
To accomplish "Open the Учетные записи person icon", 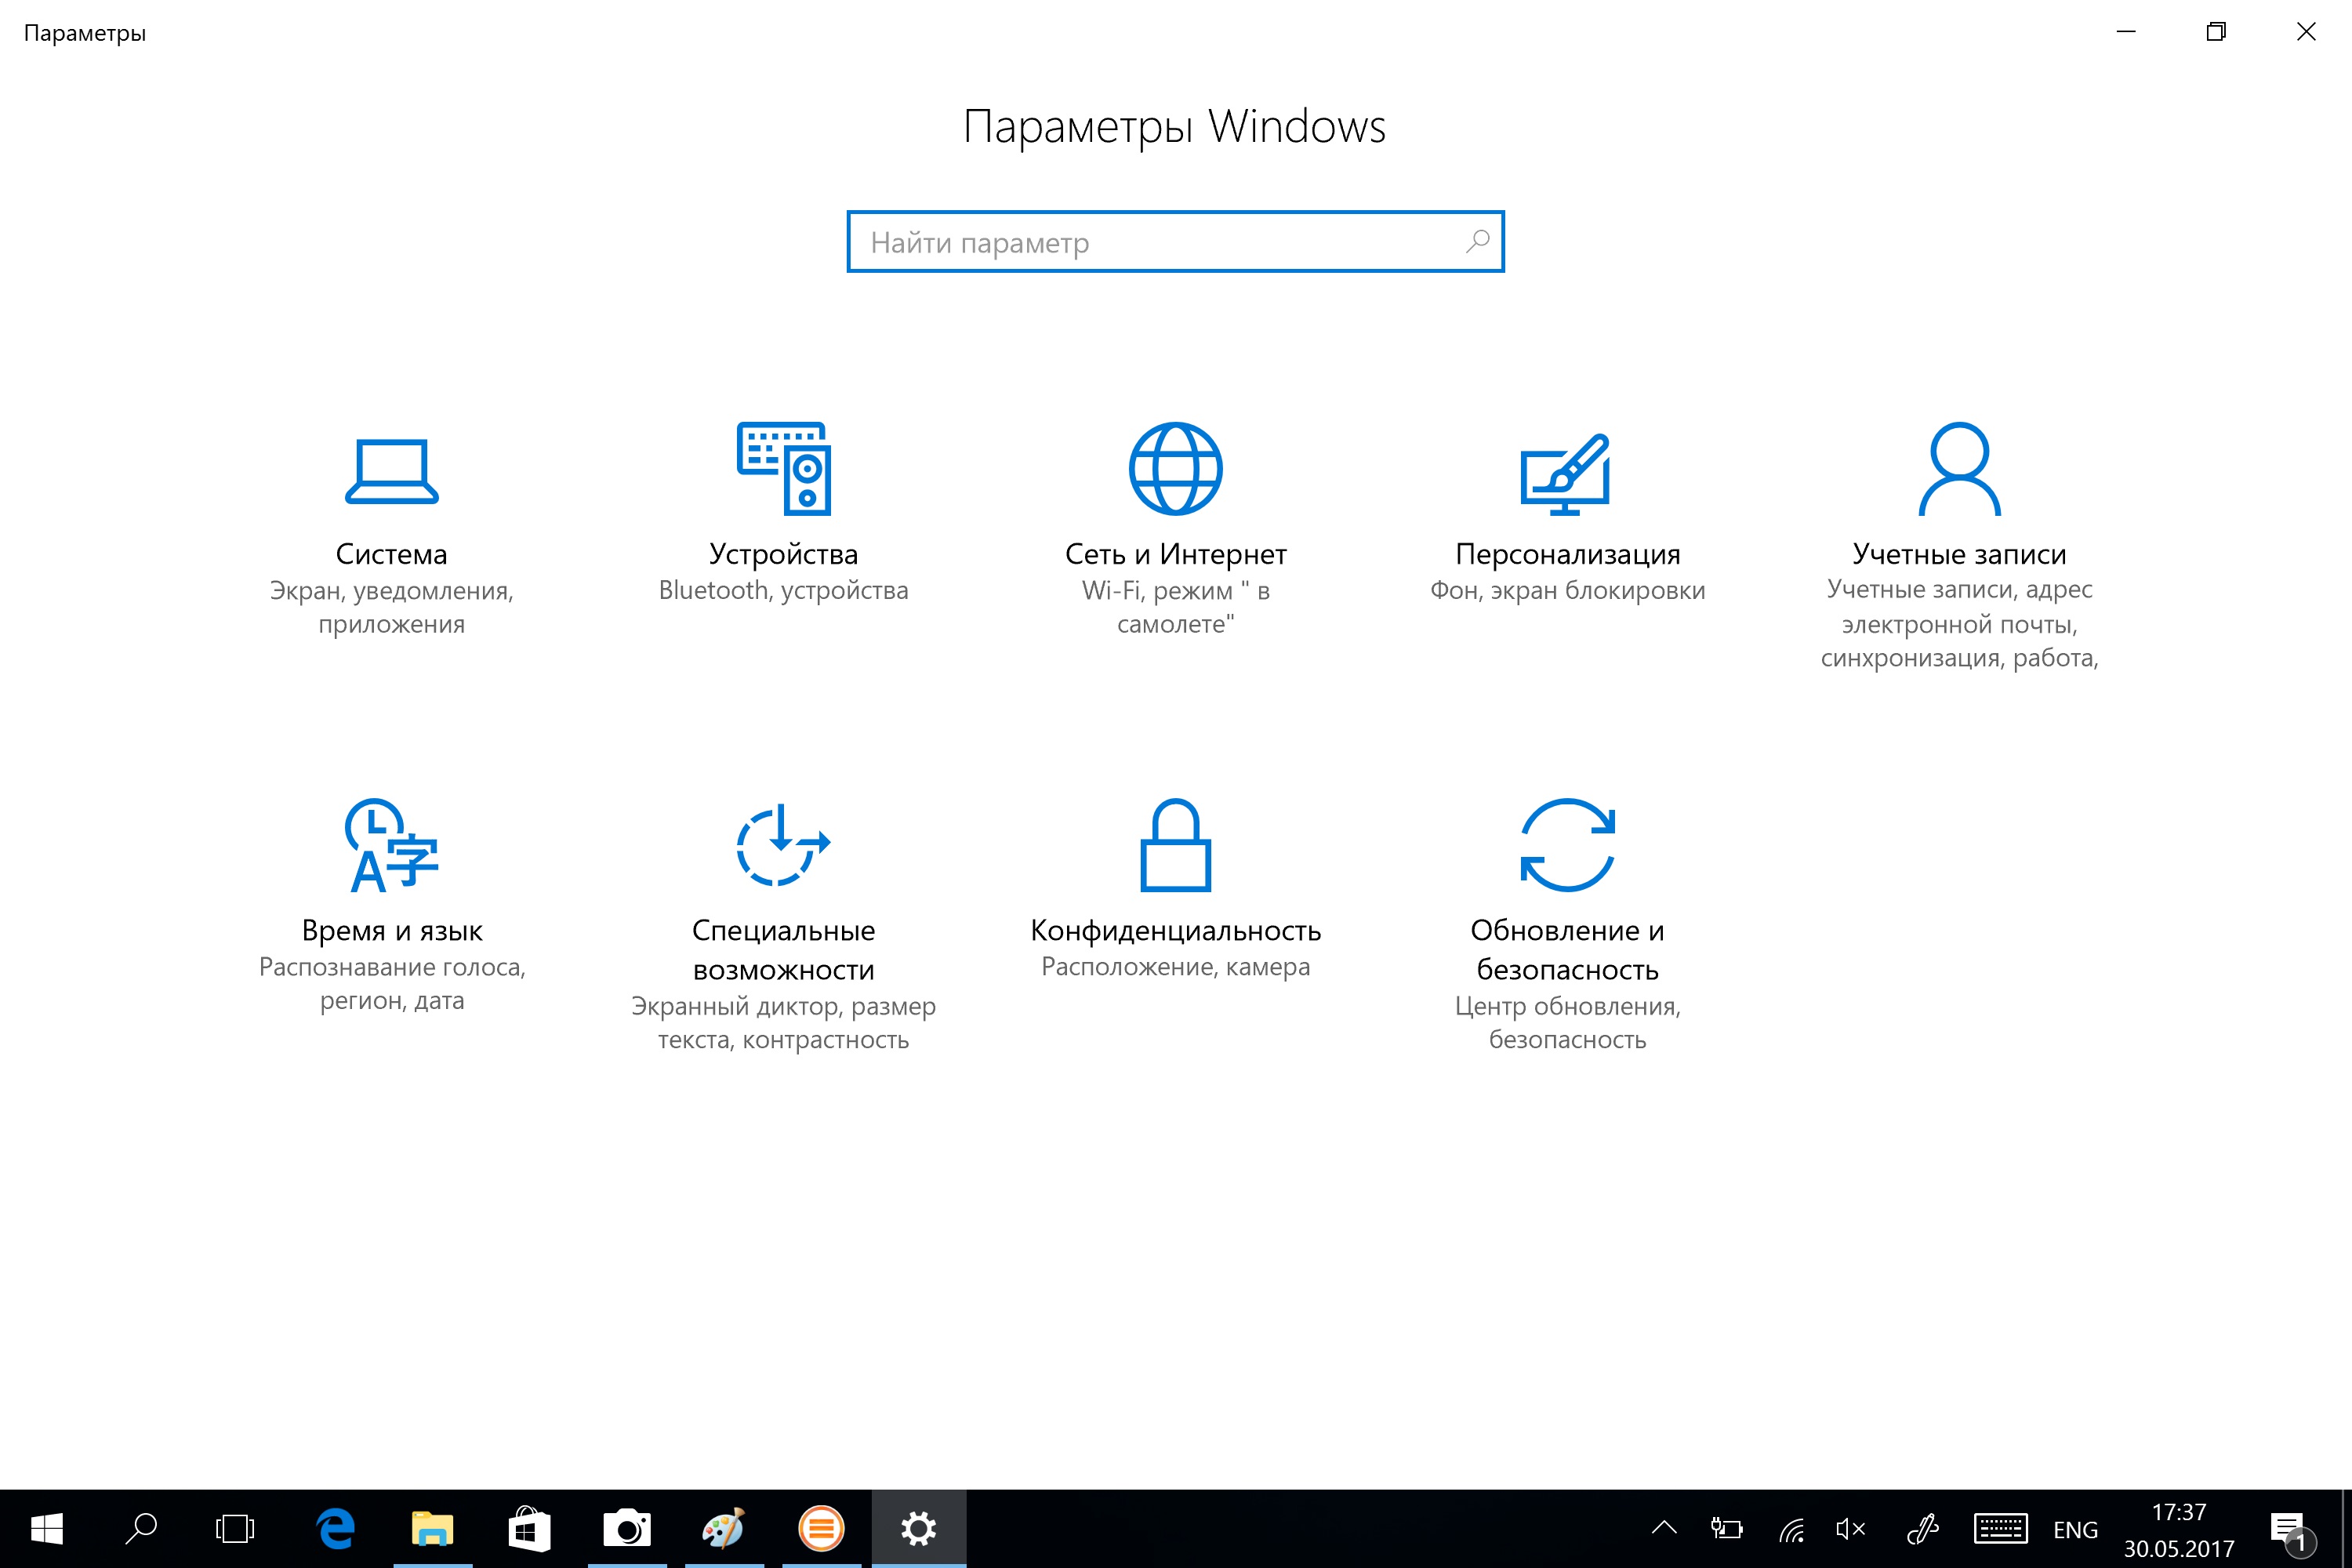I will pyautogui.click(x=1959, y=468).
